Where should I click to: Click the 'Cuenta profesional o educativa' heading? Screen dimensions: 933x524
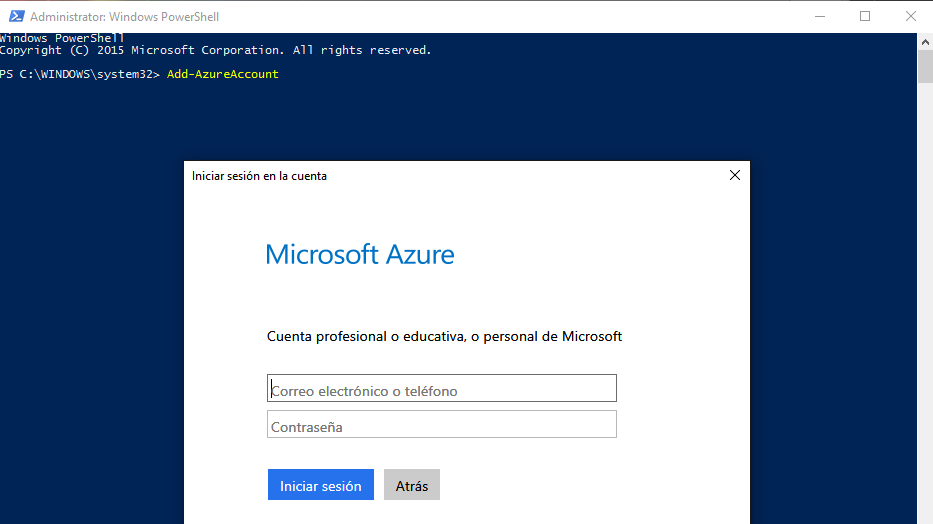444,336
